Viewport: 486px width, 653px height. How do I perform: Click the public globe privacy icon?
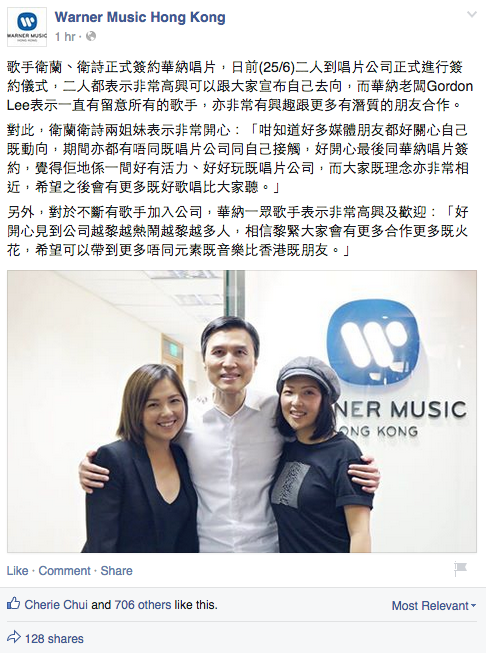(x=91, y=37)
